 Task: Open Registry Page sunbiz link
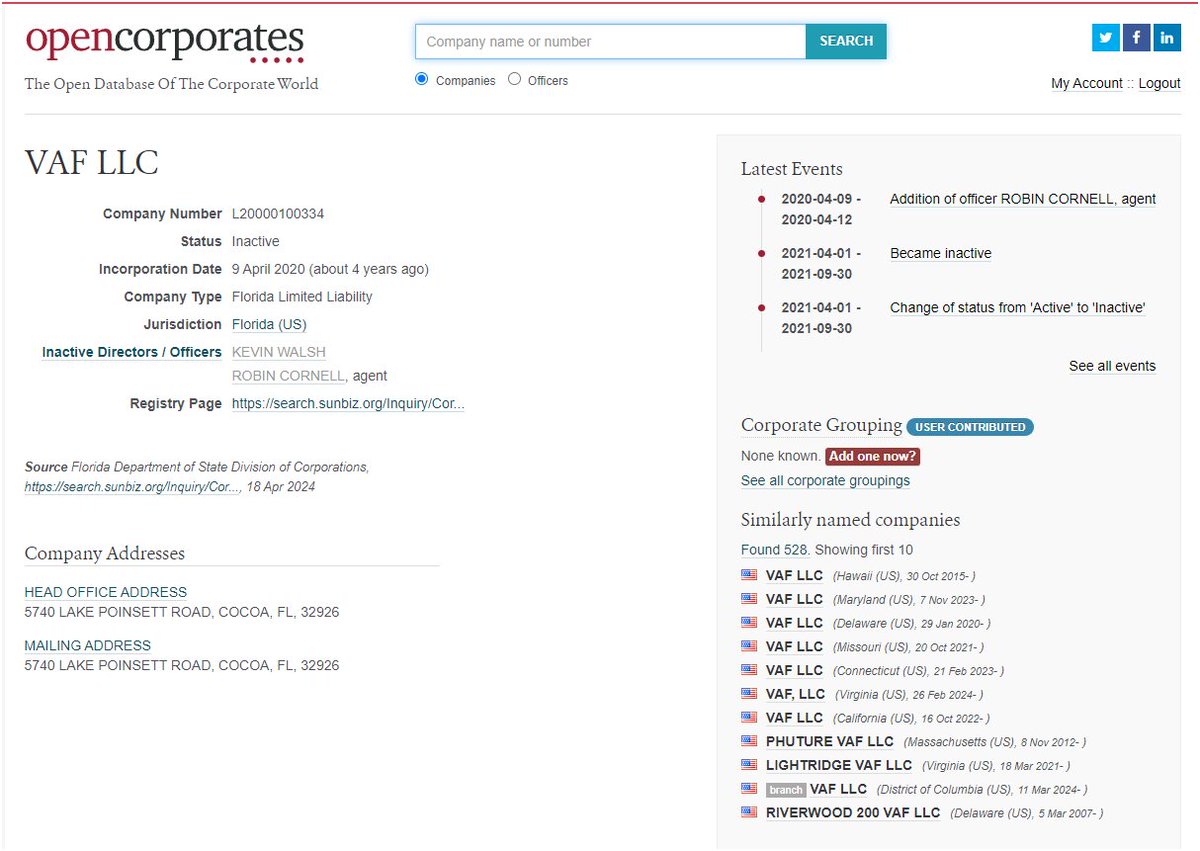click(348, 404)
